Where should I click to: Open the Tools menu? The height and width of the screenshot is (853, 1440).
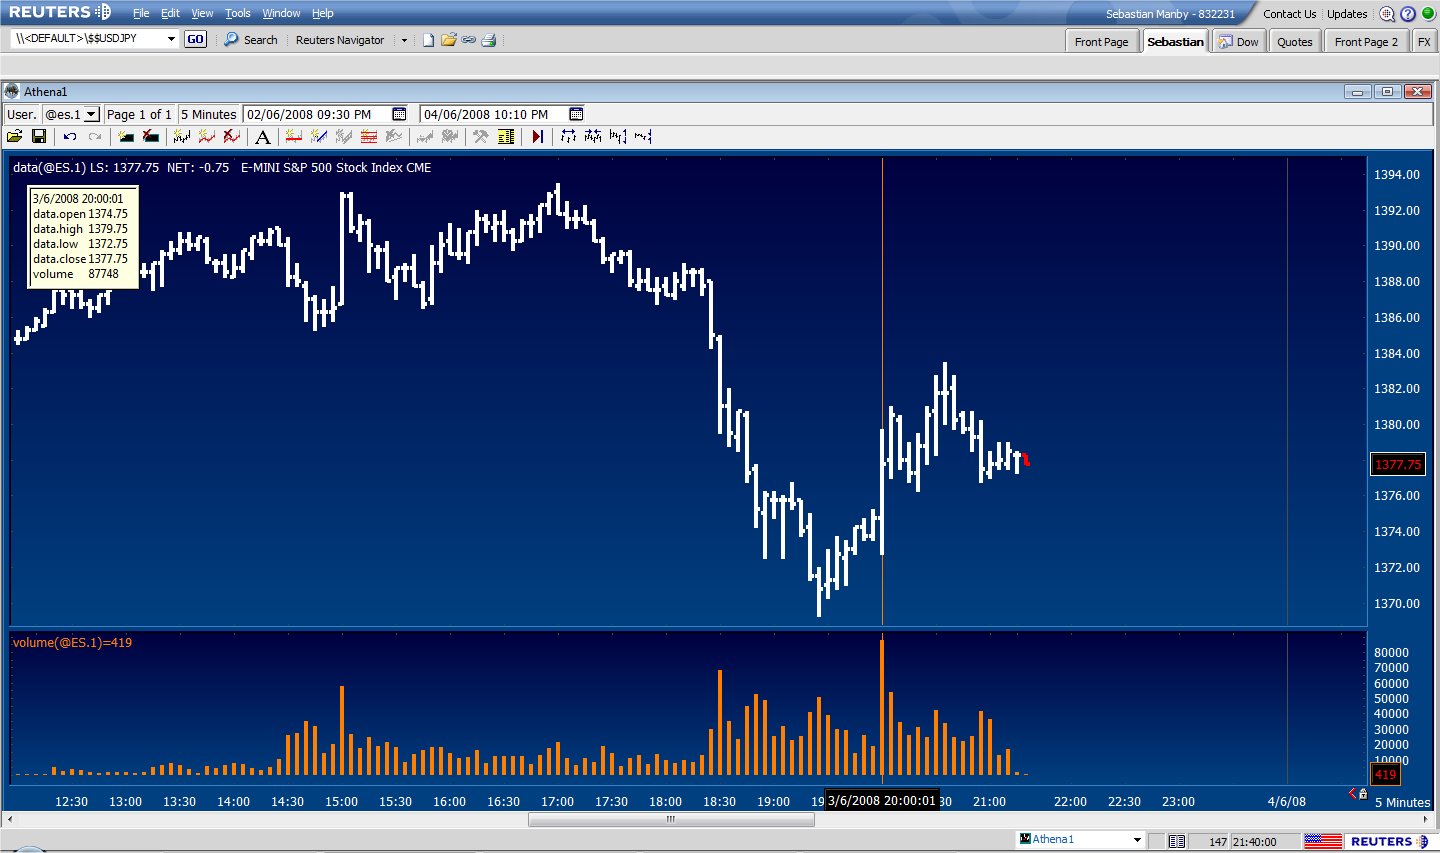(x=237, y=13)
